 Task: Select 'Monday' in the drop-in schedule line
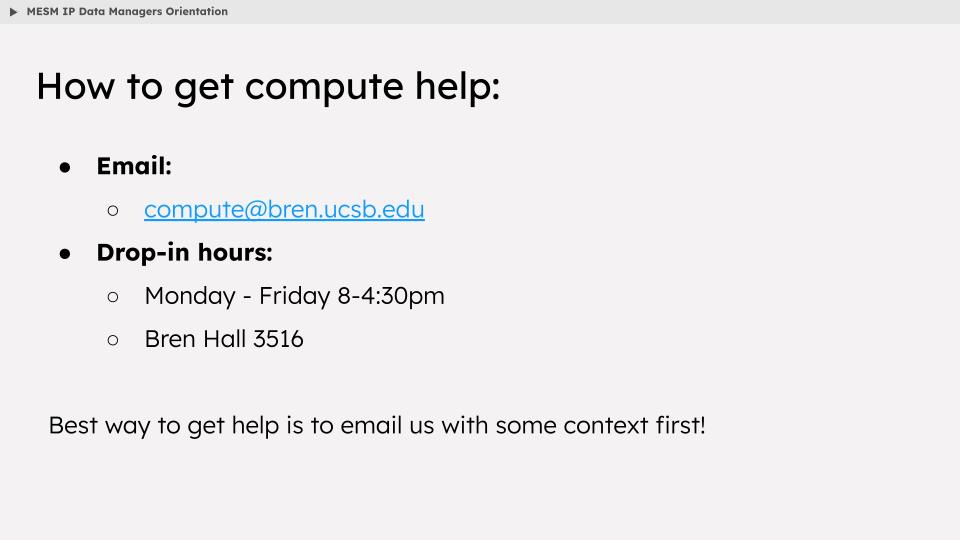click(x=190, y=296)
